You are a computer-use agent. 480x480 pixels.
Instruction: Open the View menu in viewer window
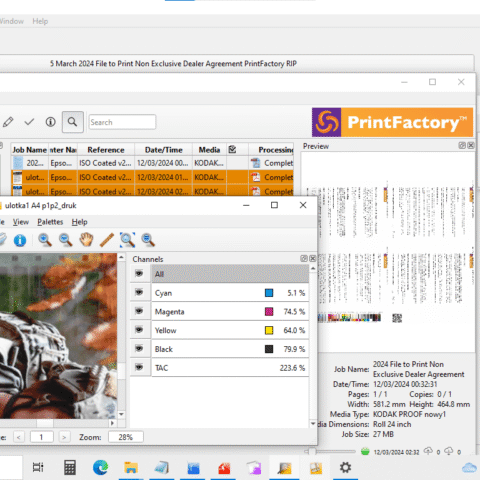tap(21, 222)
